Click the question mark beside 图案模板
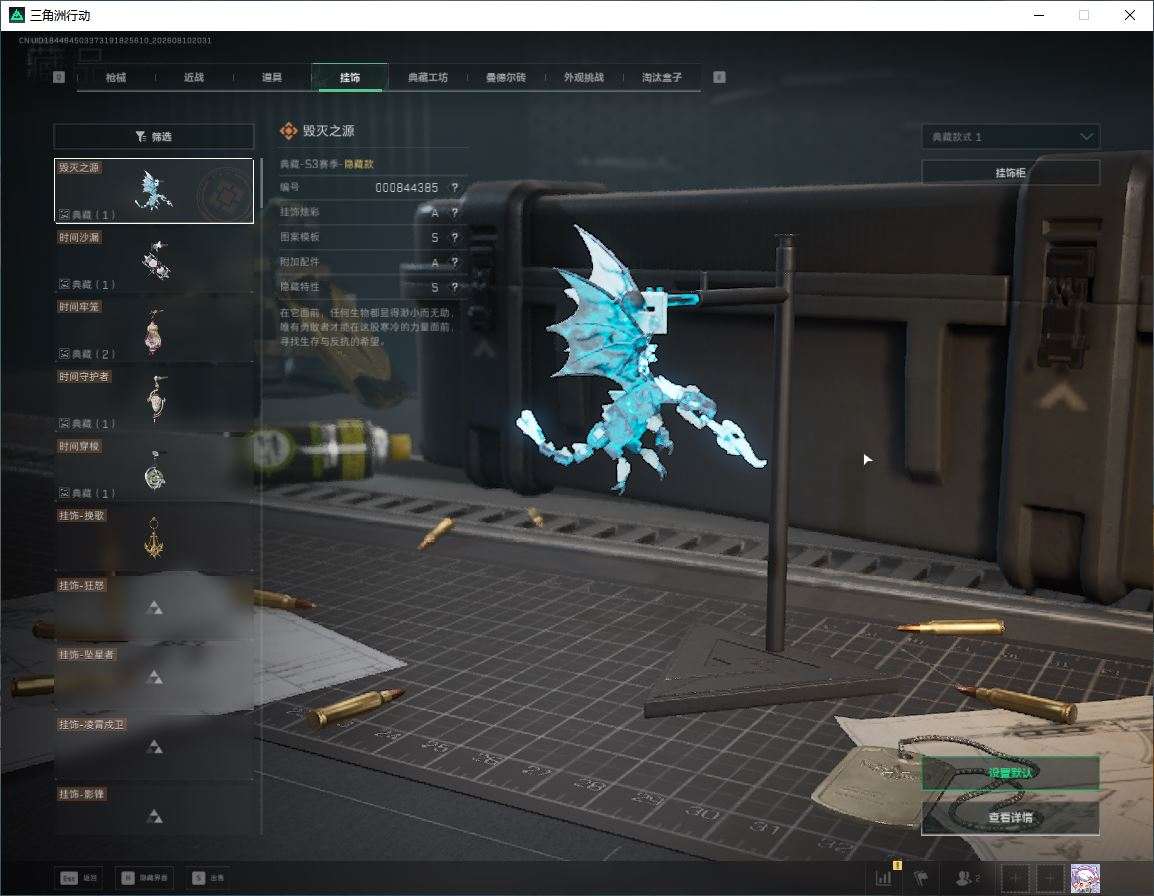Viewport: 1154px width, 896px height. 455,237
